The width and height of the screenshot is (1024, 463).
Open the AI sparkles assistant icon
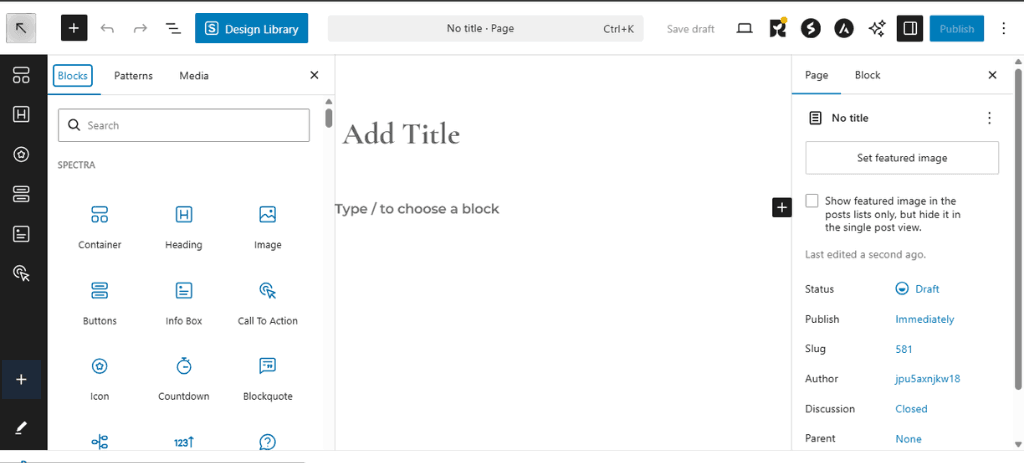(x=876, y=28)
